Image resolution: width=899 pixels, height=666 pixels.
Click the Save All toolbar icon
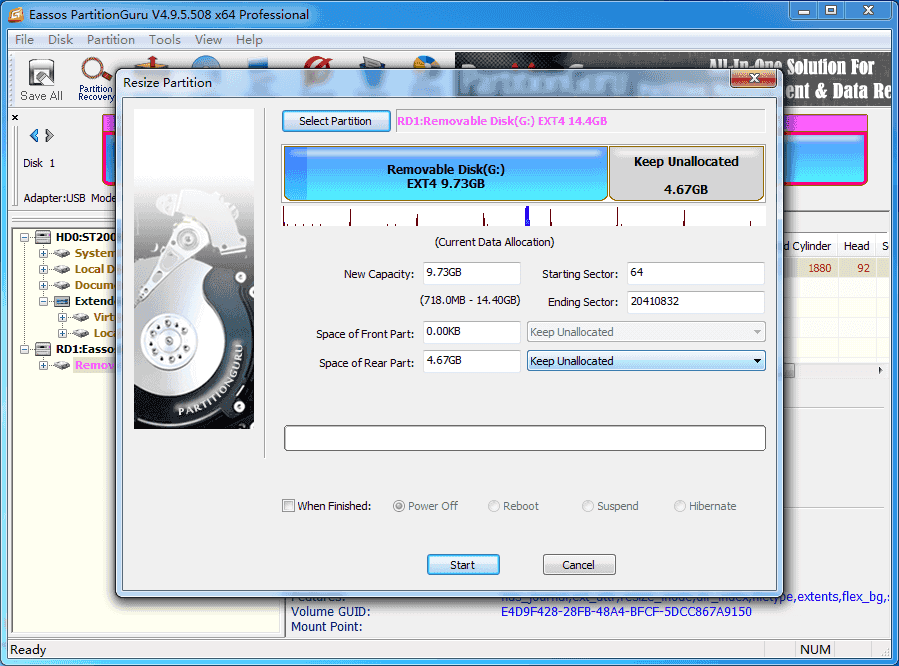(41, 80)
